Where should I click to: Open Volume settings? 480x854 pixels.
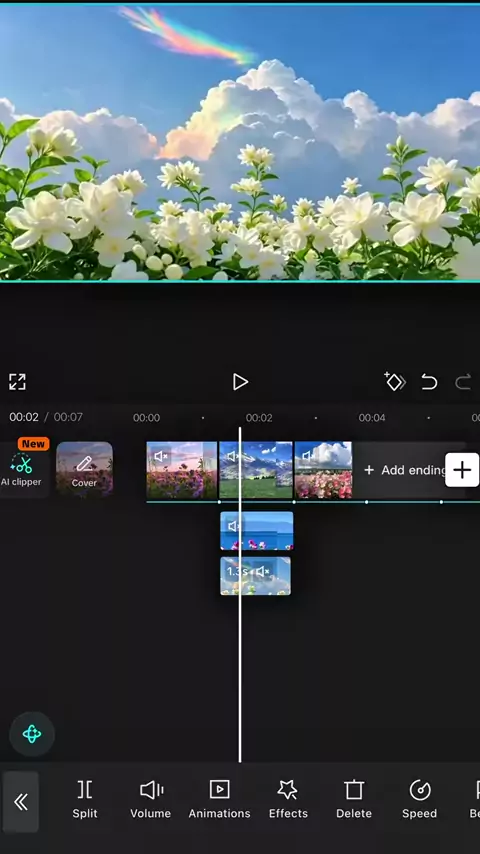click(150, 800)
